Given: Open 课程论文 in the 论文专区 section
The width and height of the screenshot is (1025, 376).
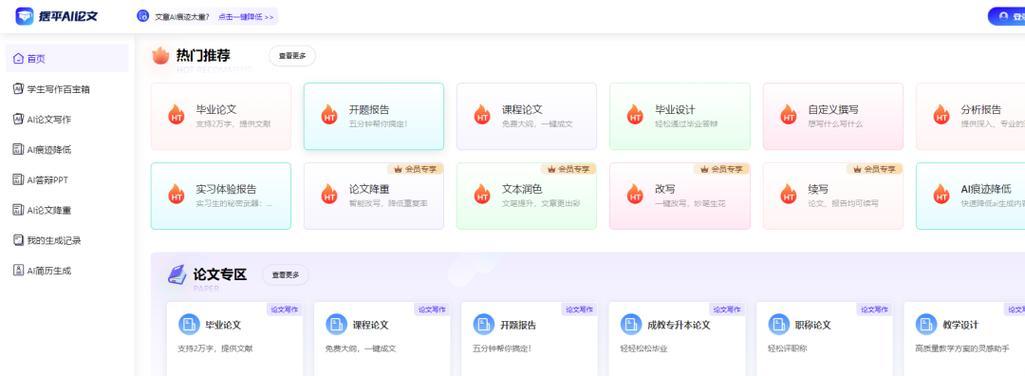Looking at the screenshot, I should (382, 339).
